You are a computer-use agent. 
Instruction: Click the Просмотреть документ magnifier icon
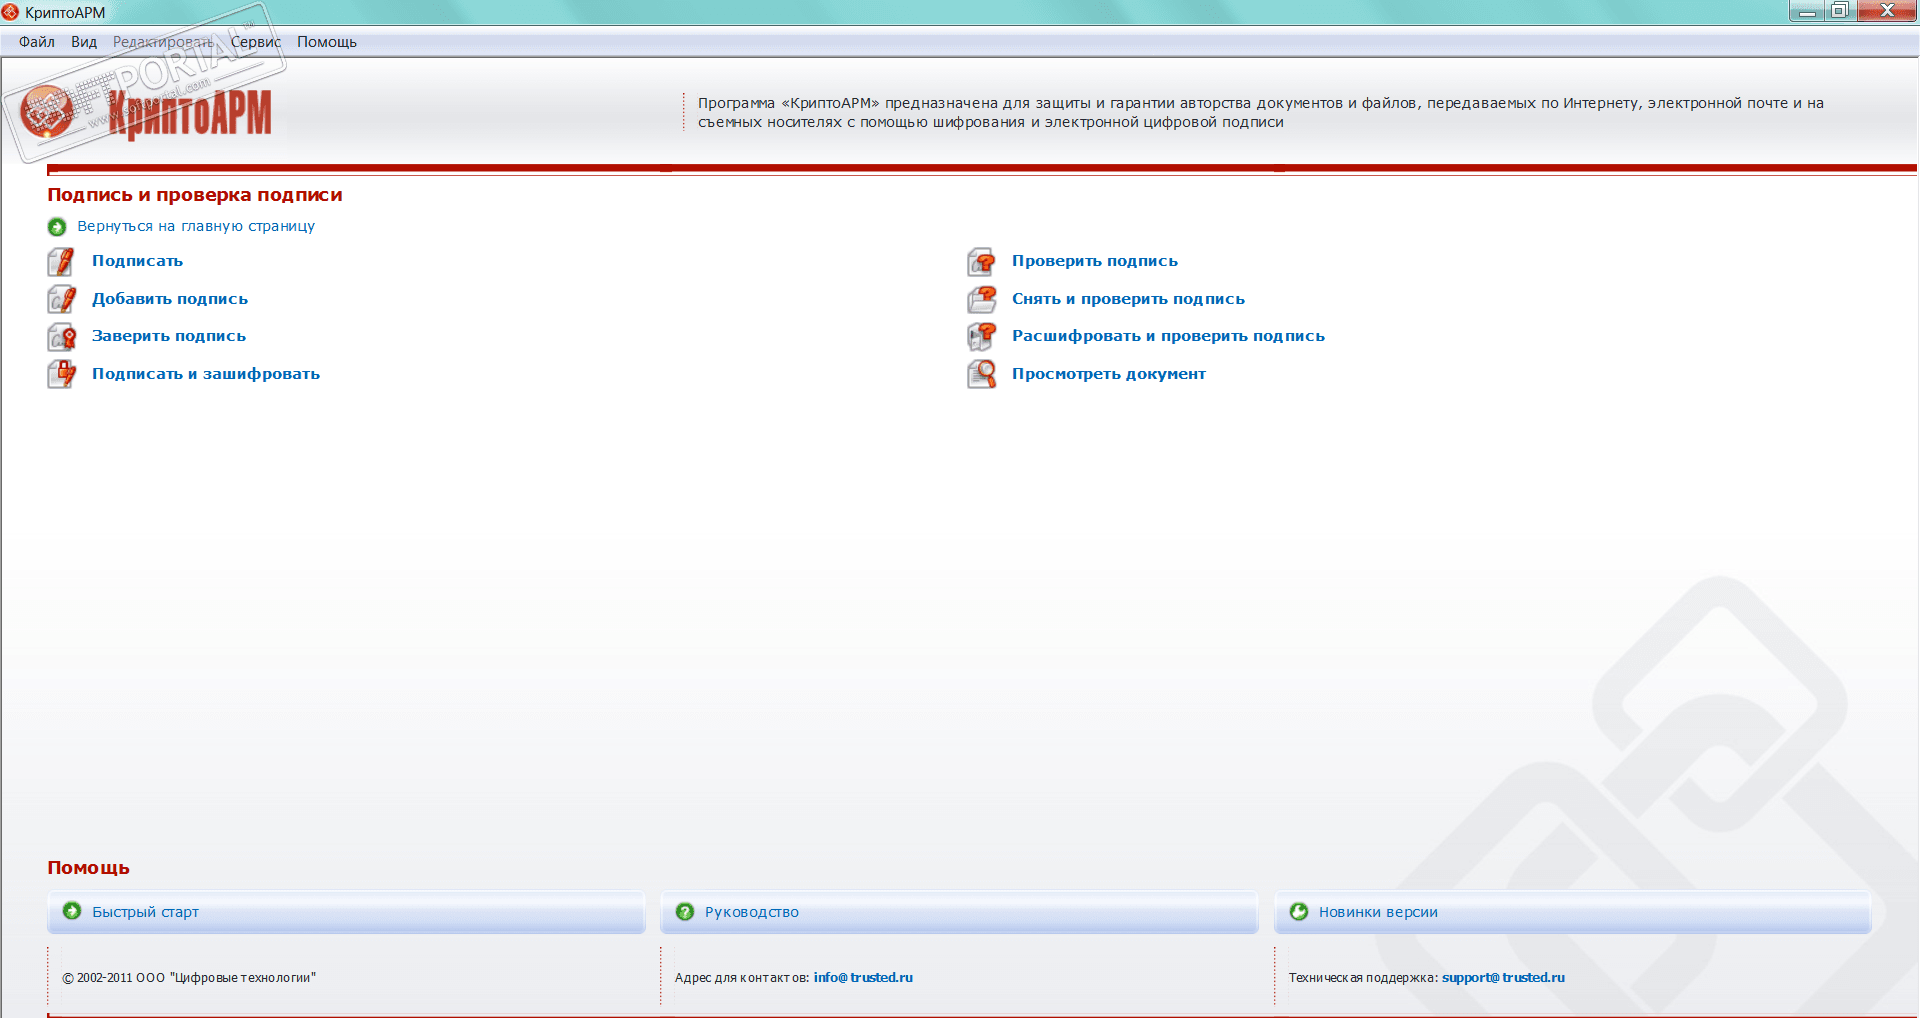pyautogui.click(x=981, y=374)
